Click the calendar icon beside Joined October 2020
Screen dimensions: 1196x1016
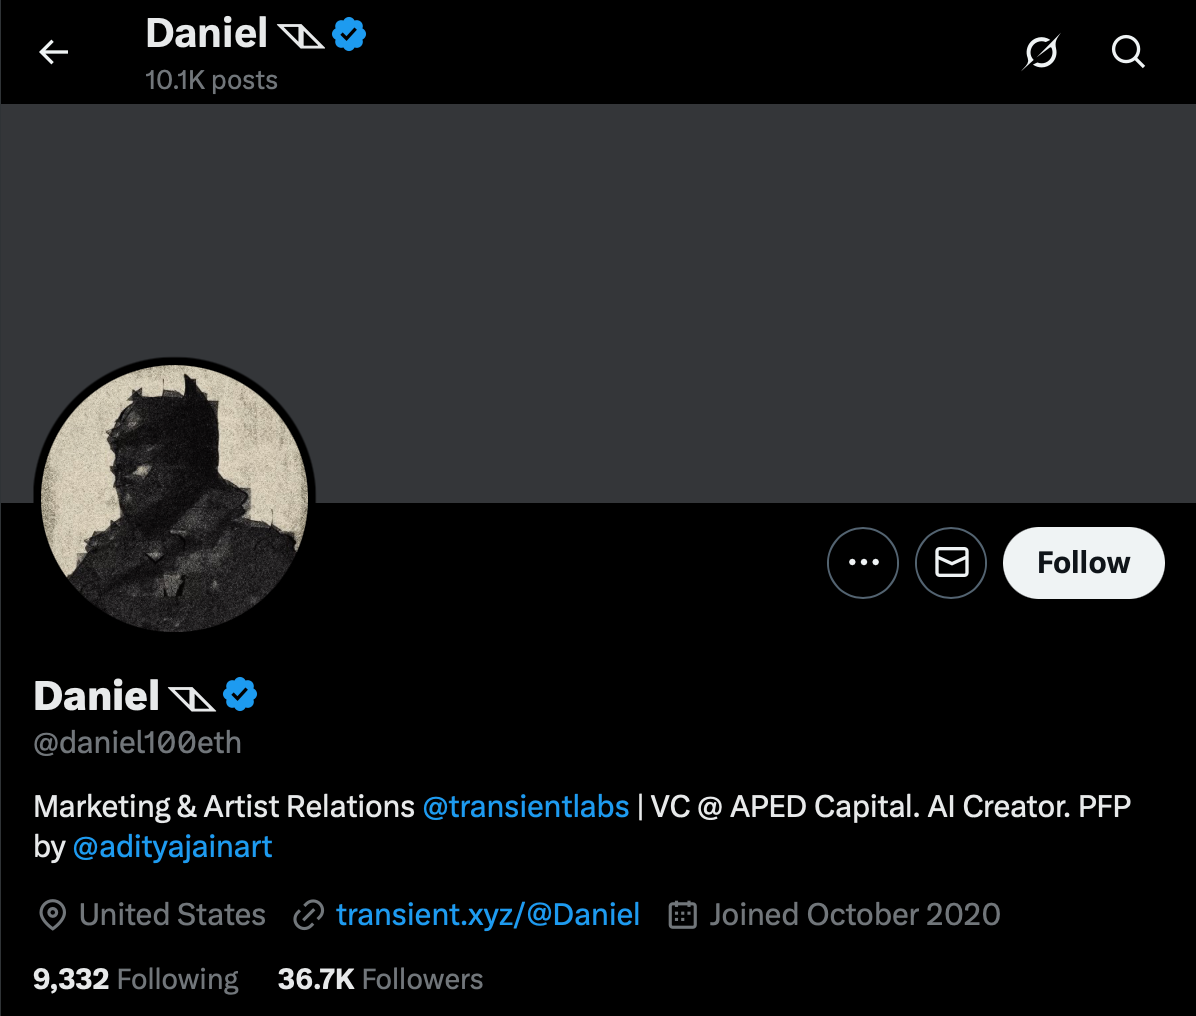pyautogui.click(x=682, y=914)
